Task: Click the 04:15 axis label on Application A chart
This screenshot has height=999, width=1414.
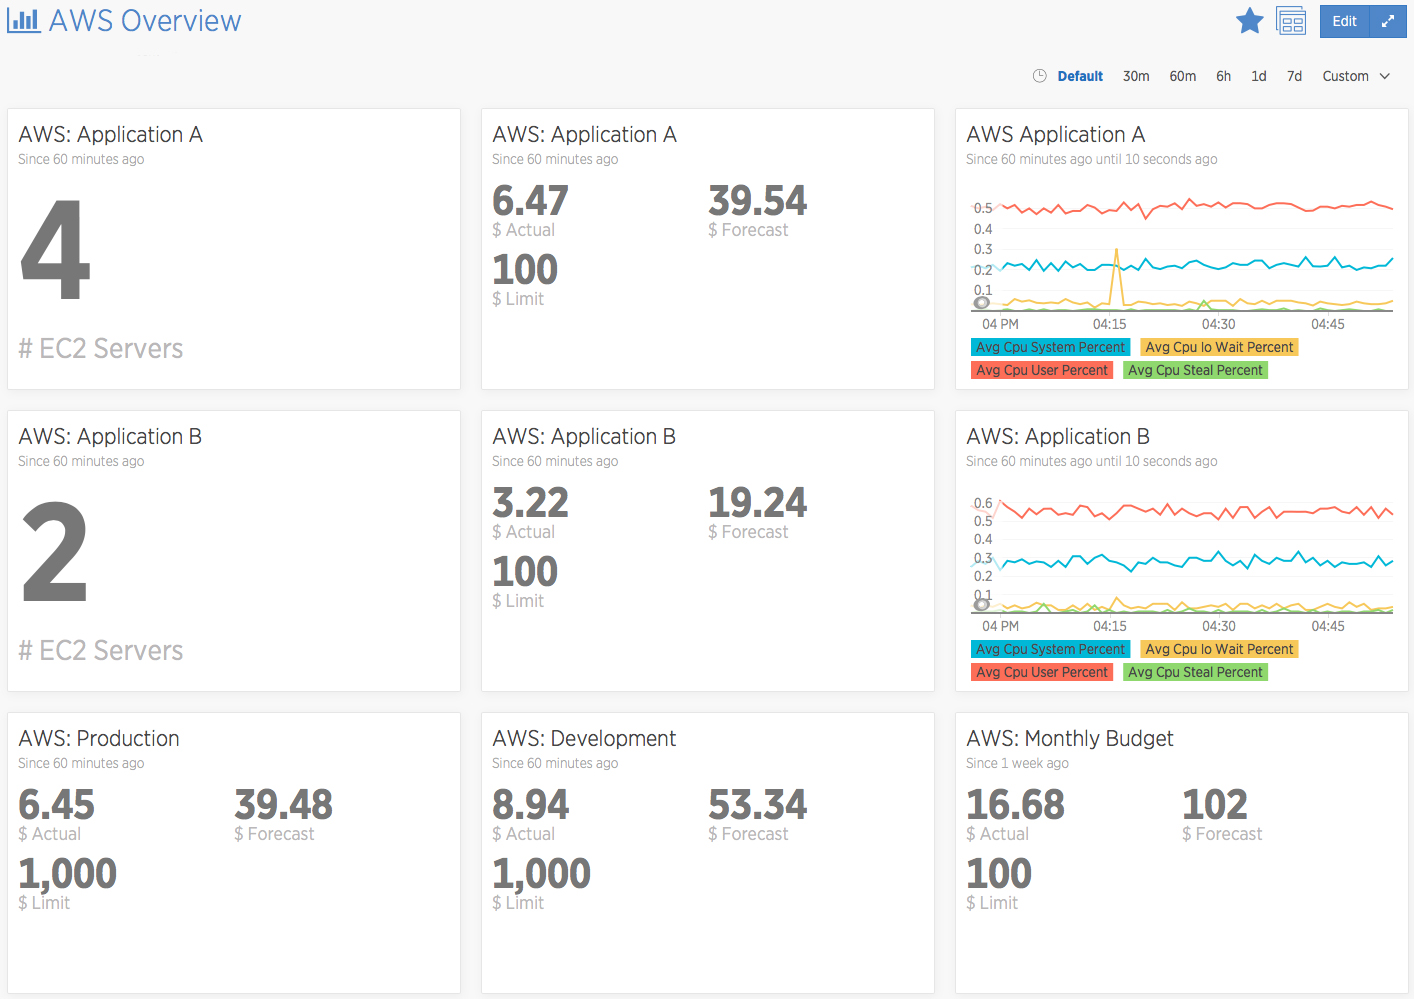Action: (1109, 324)
